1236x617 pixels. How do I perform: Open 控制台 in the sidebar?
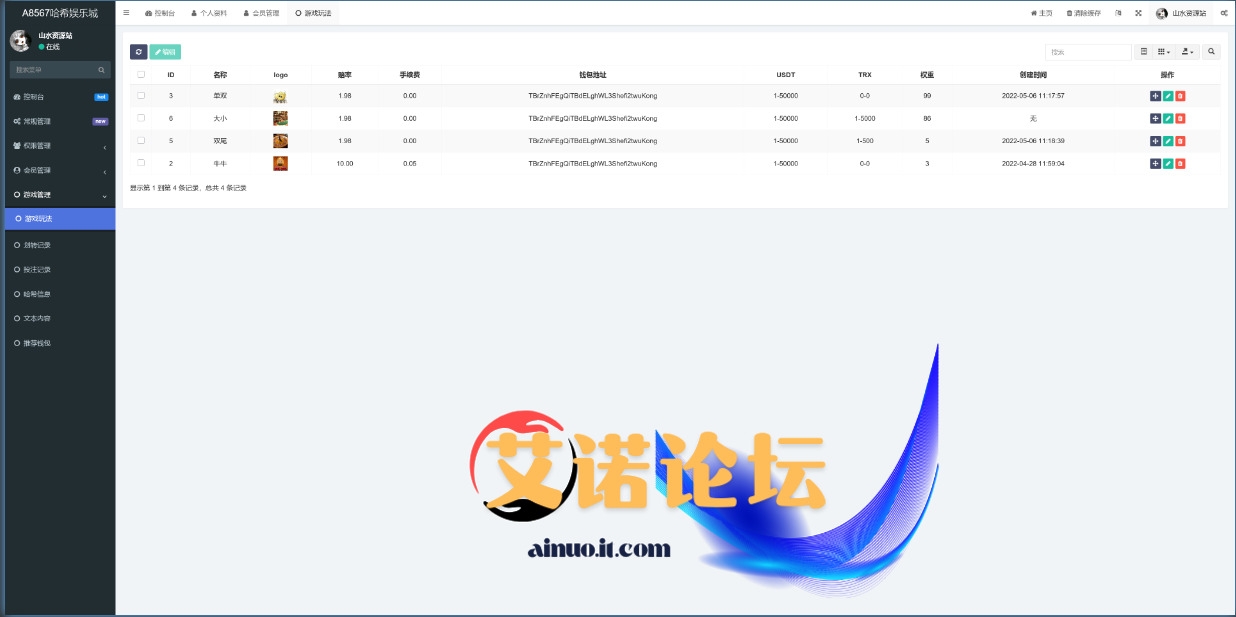coord(58,97)
